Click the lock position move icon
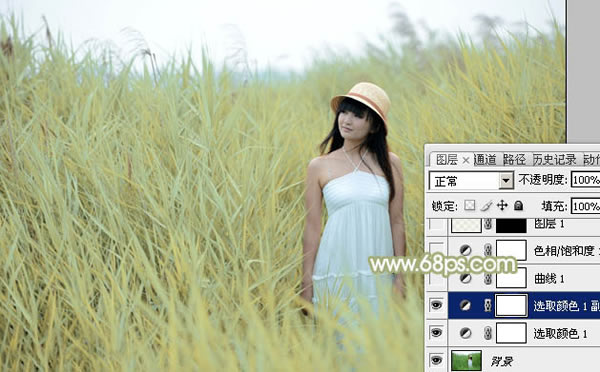 [502, 206]
